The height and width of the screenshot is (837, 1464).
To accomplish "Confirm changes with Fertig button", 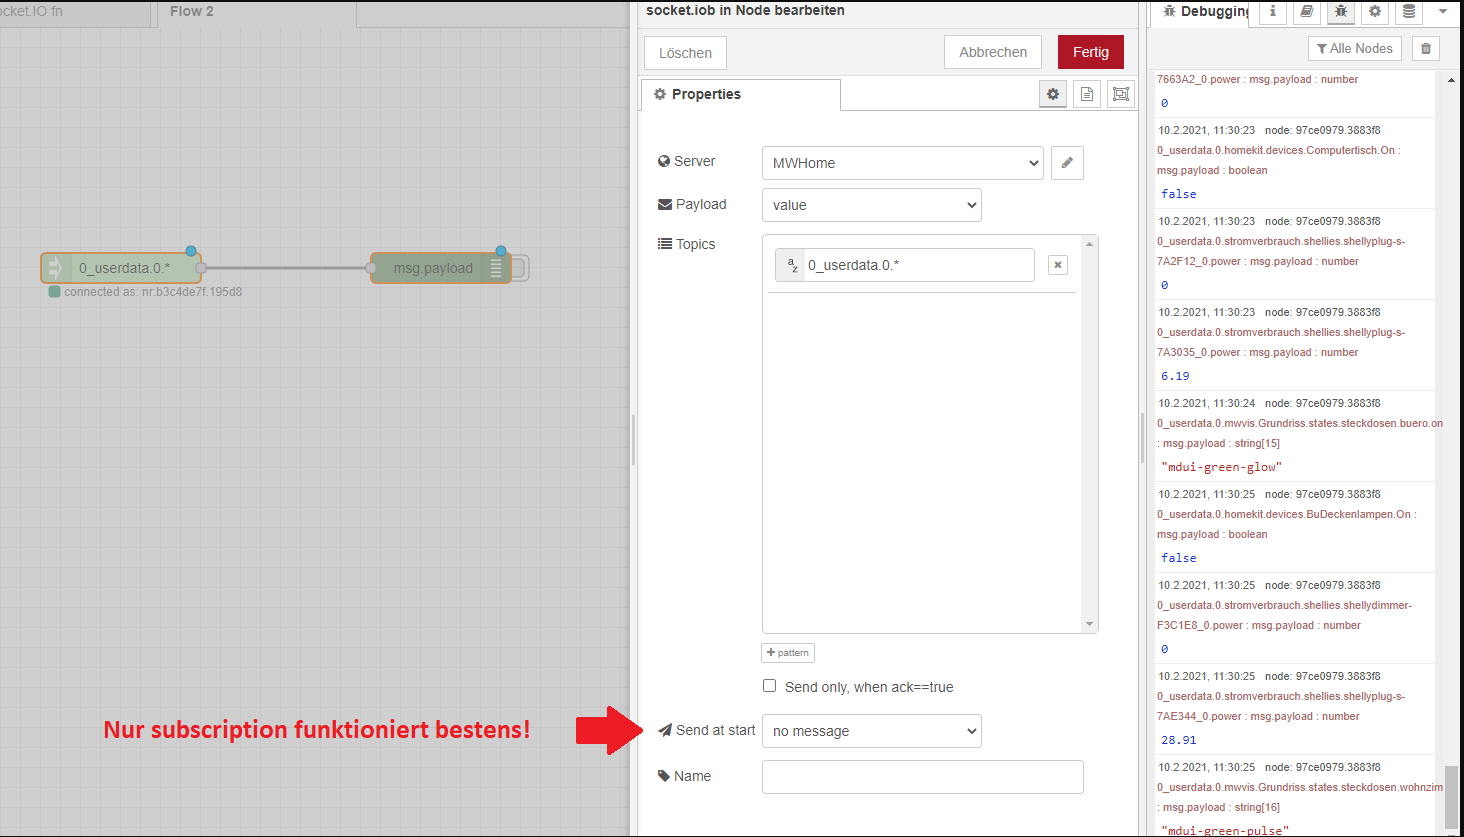I will tap(1091, 52).
